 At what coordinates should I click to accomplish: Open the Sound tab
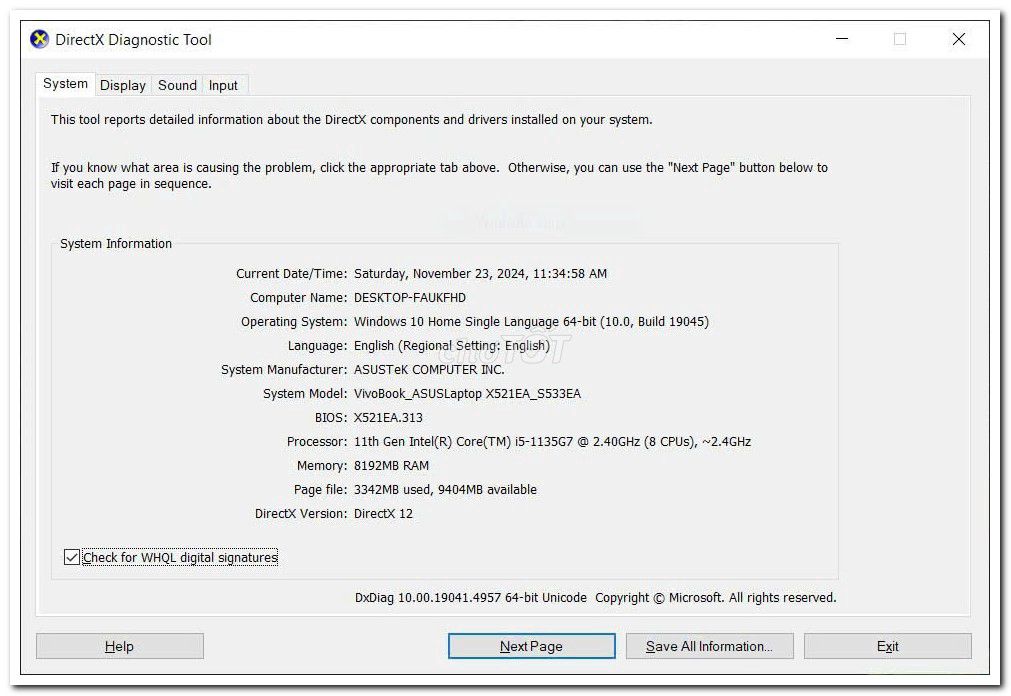click(x=177, y=85)
